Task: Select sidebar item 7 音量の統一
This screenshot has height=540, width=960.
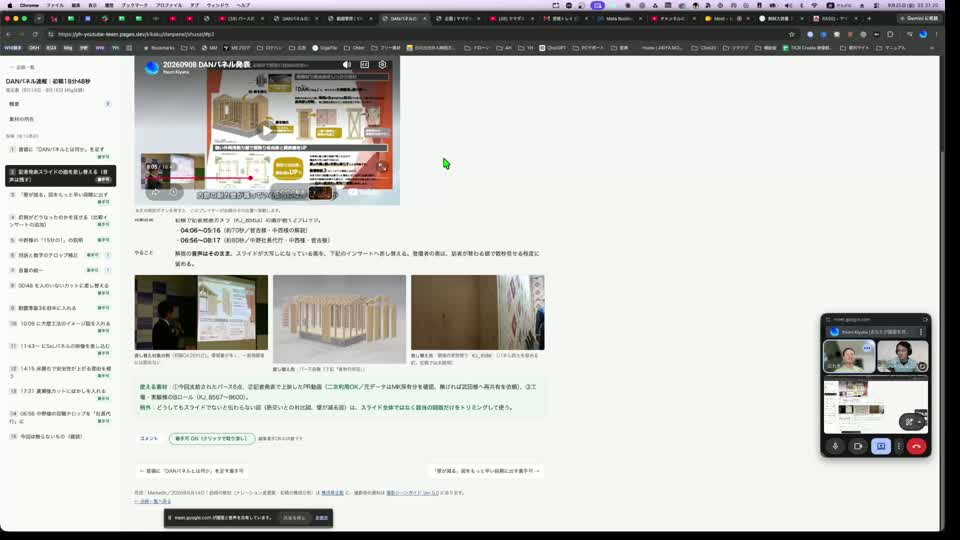Action: (x=59, y=270)
